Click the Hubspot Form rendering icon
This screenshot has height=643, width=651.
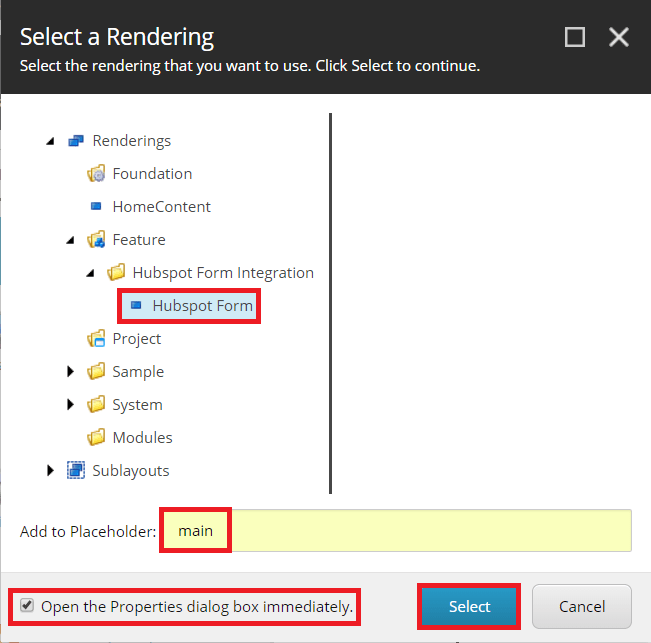(x=136, y=306)
